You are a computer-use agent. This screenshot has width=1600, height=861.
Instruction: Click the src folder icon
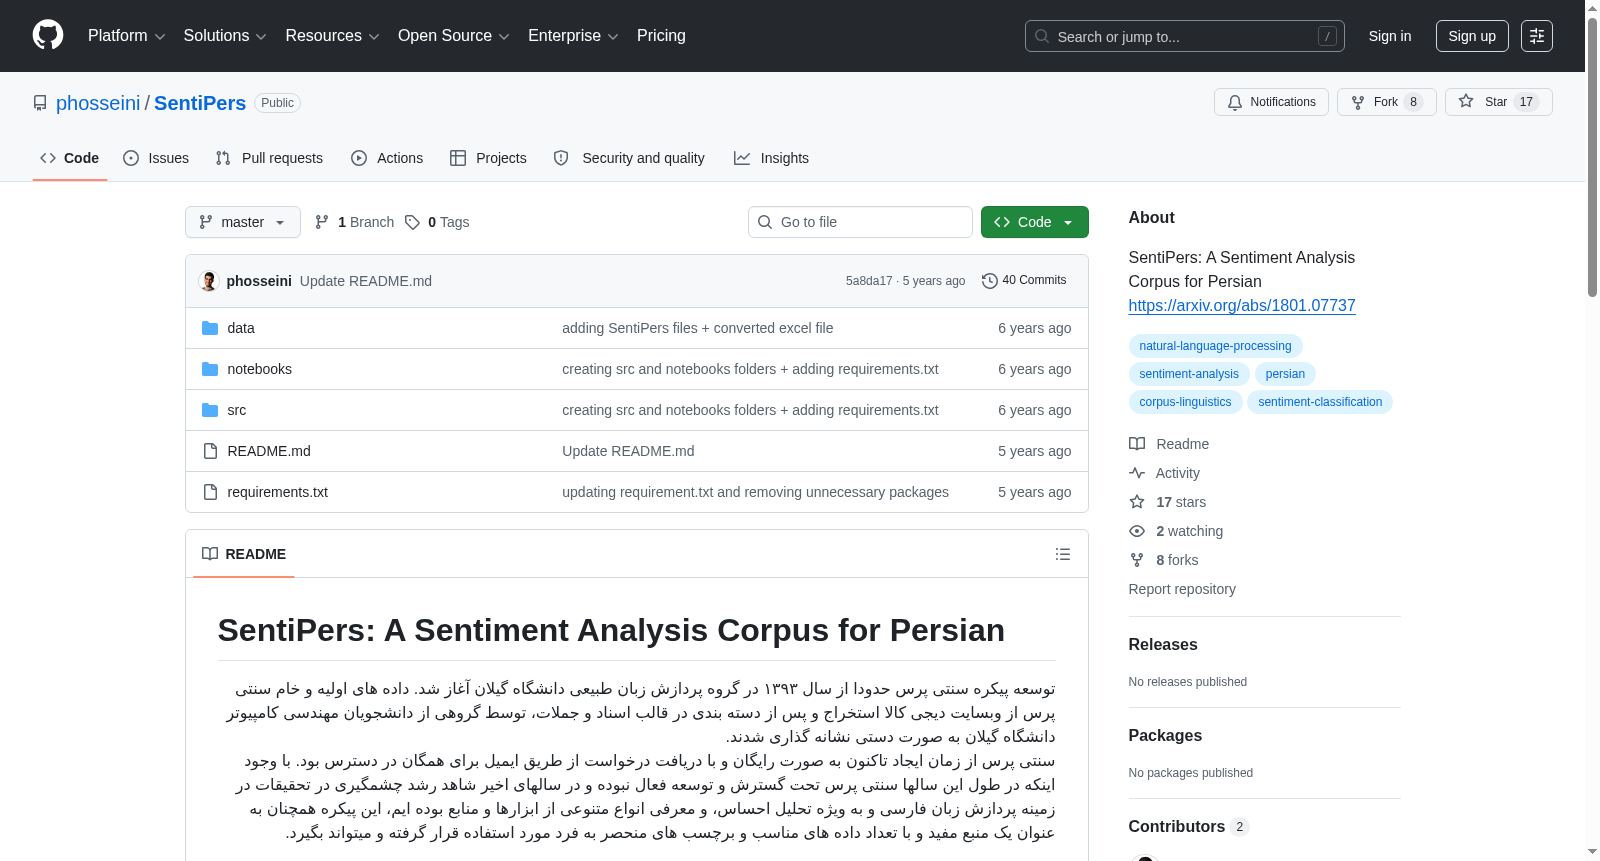pyautogui.click(x=210, y=410)
